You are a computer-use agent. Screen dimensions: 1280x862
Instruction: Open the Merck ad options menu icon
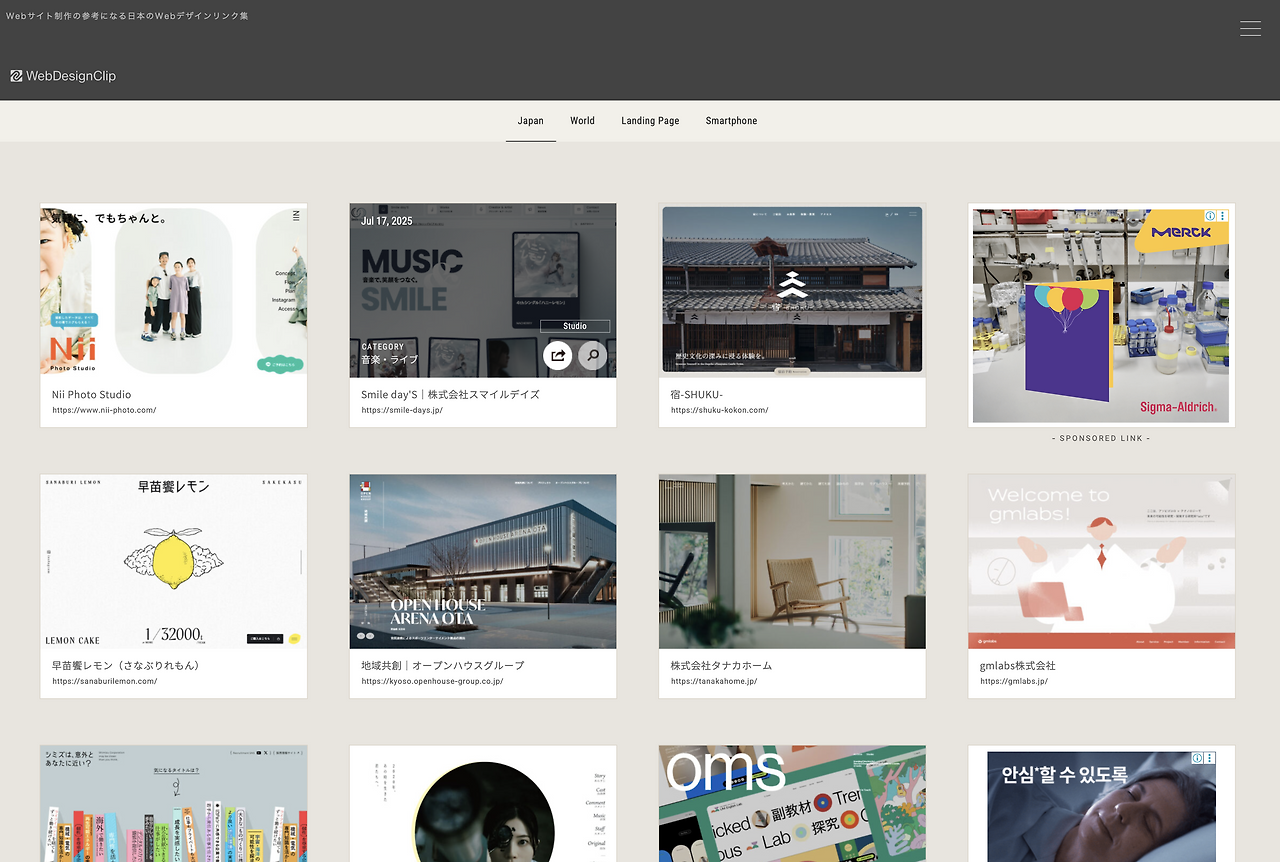click(x=1223, y=216)
